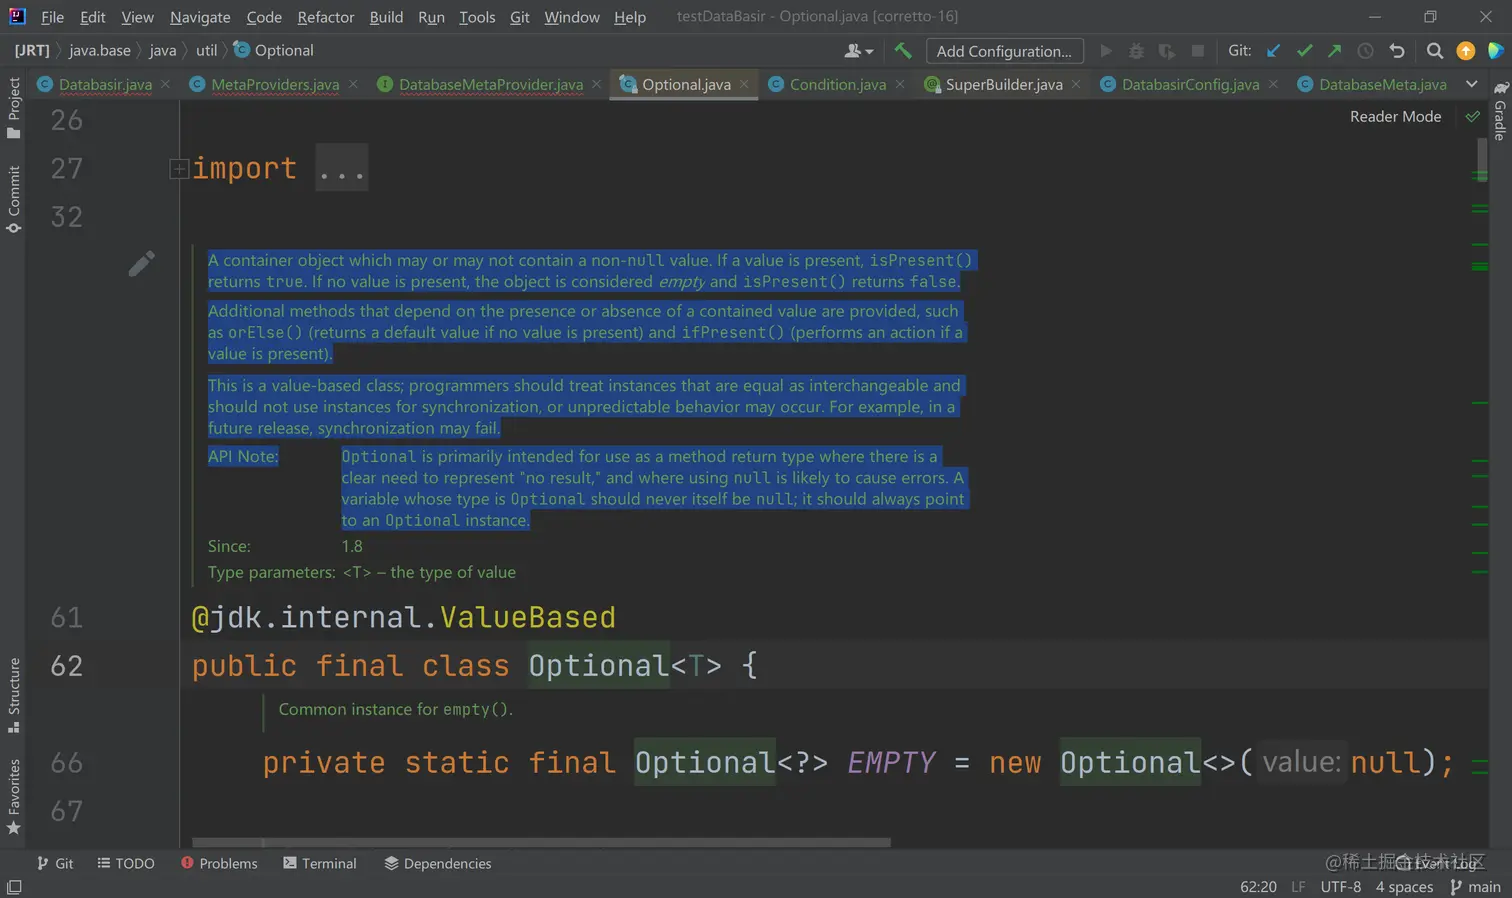Show hidden editor tabs dropdown arrow

tap(1471, 85)
